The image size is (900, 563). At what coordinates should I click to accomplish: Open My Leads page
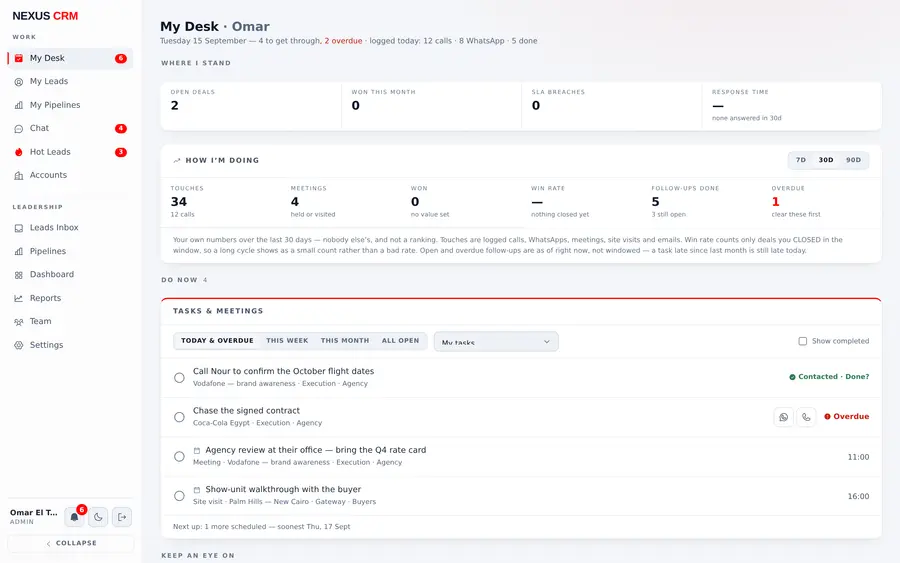coord(71,81)
